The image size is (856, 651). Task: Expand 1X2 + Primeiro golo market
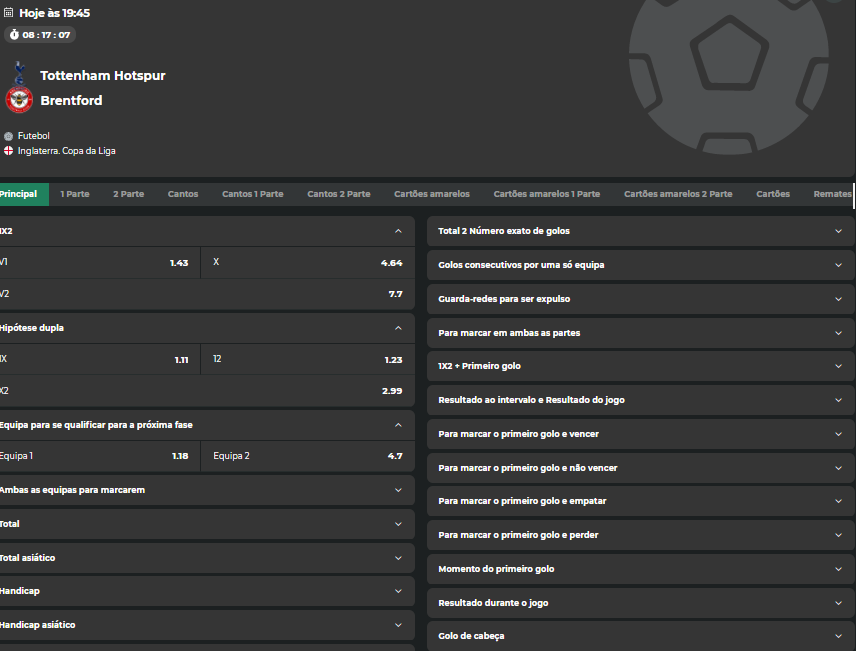tap(640, 366)
